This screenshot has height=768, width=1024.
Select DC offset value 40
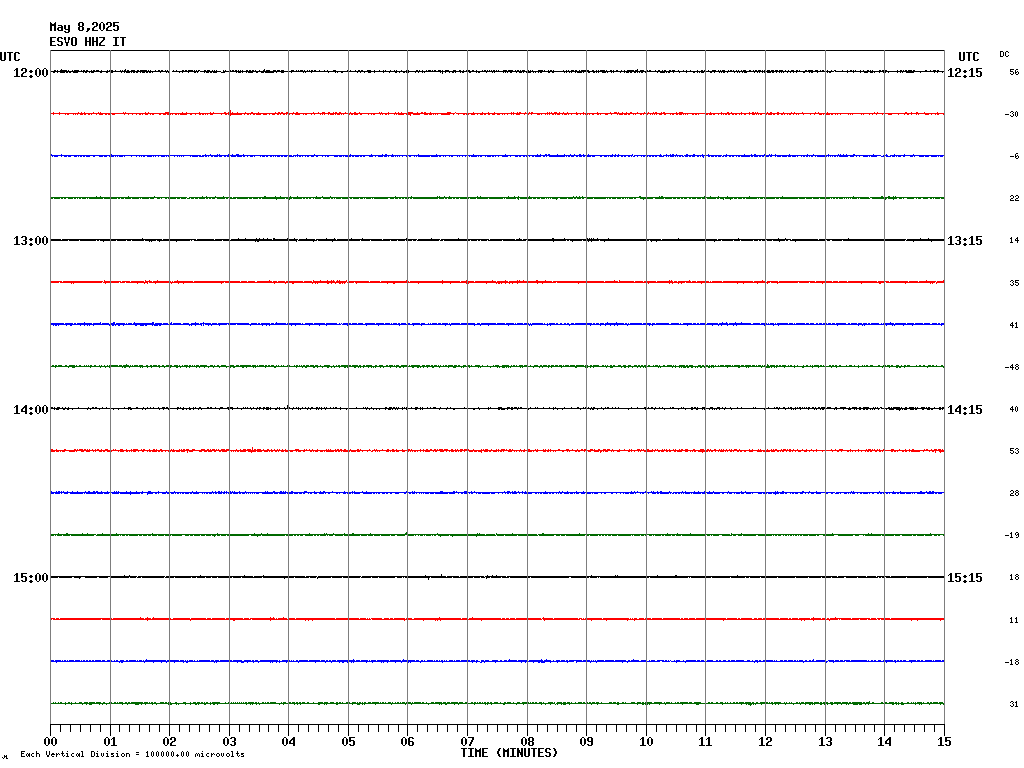1014,409
